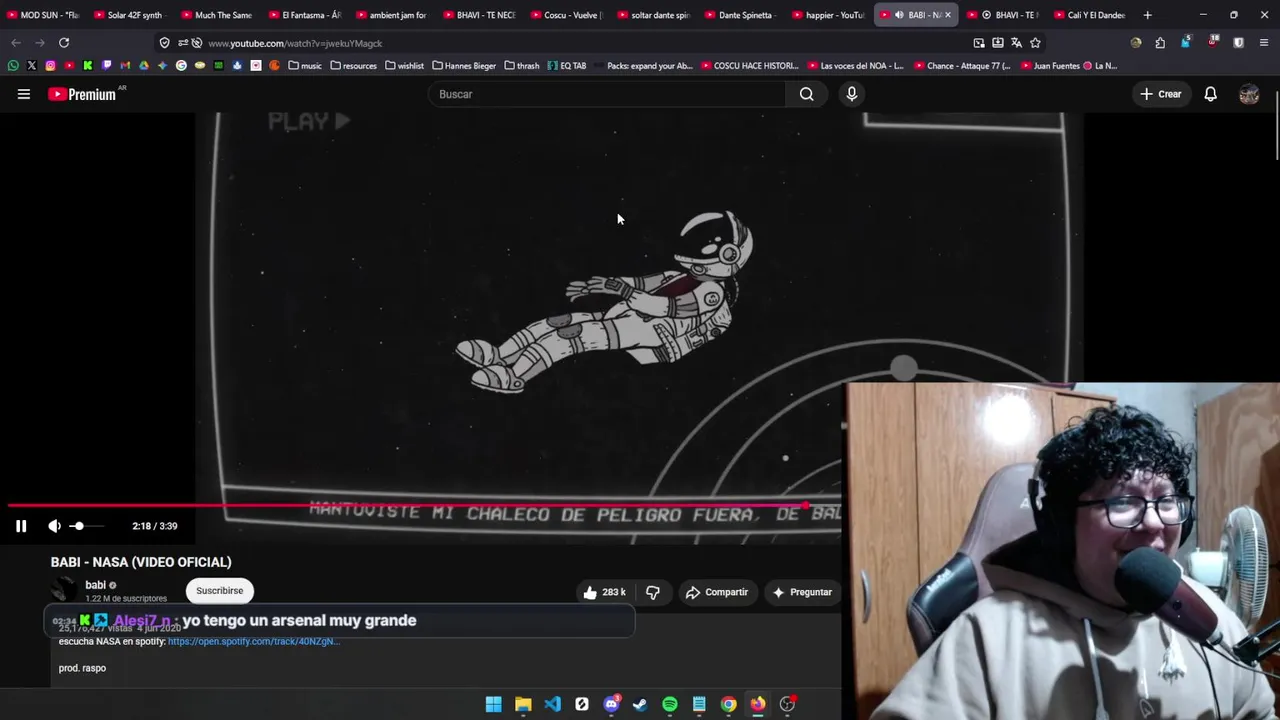Click the volume slider knob
The image size is (1280, 720).
click(x=78, y=526)
